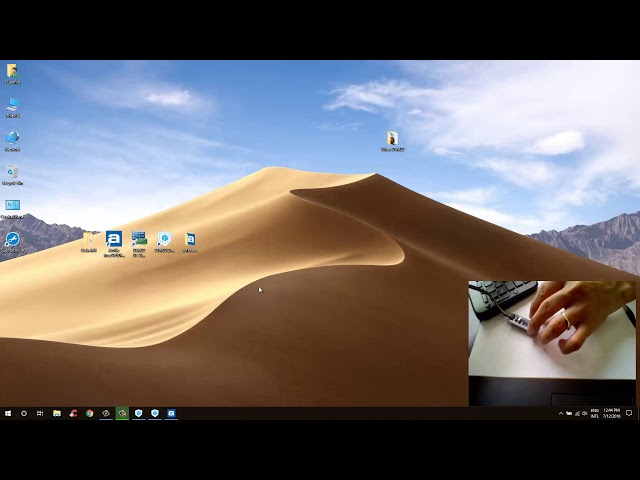640x480 pixels.
Task: Open CCleaner from the taskbar
Action: [73, 413]
